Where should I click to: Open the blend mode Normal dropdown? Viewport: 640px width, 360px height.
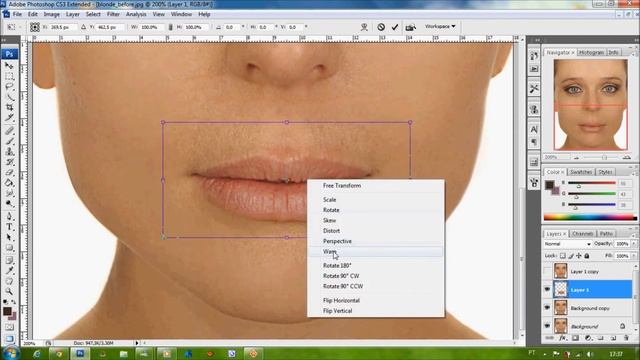pyautogui.click(x=567, y=244)
